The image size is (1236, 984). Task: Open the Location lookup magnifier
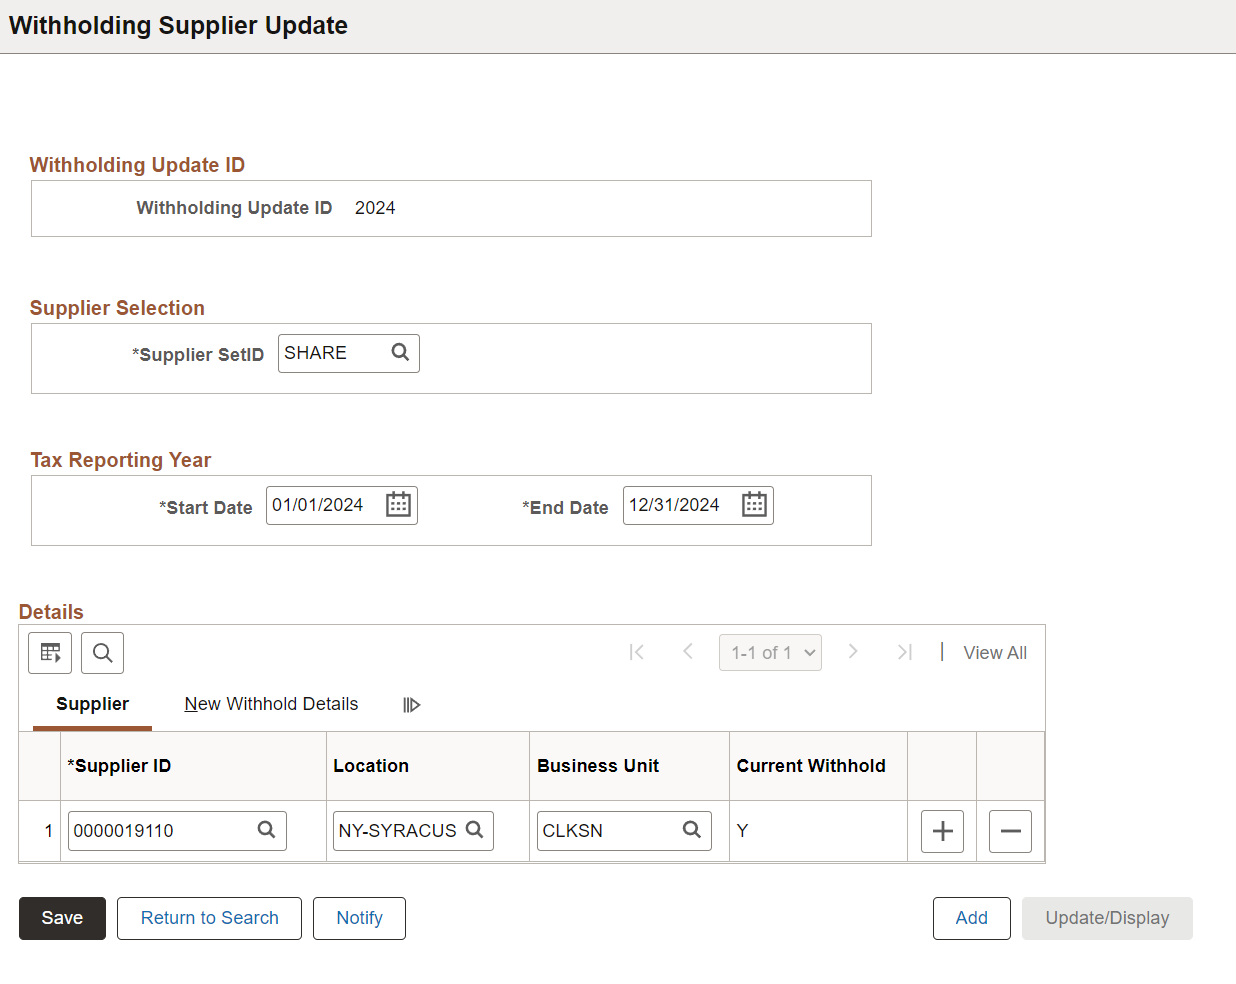(475, 830)
